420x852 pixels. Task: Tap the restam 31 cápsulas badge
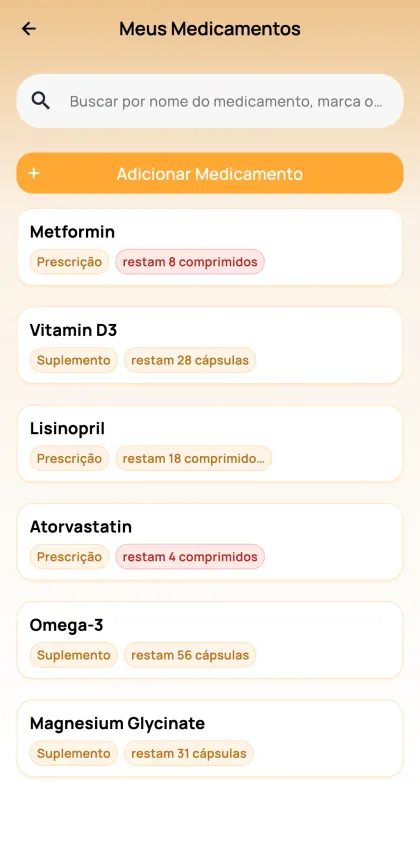[189, 754]
